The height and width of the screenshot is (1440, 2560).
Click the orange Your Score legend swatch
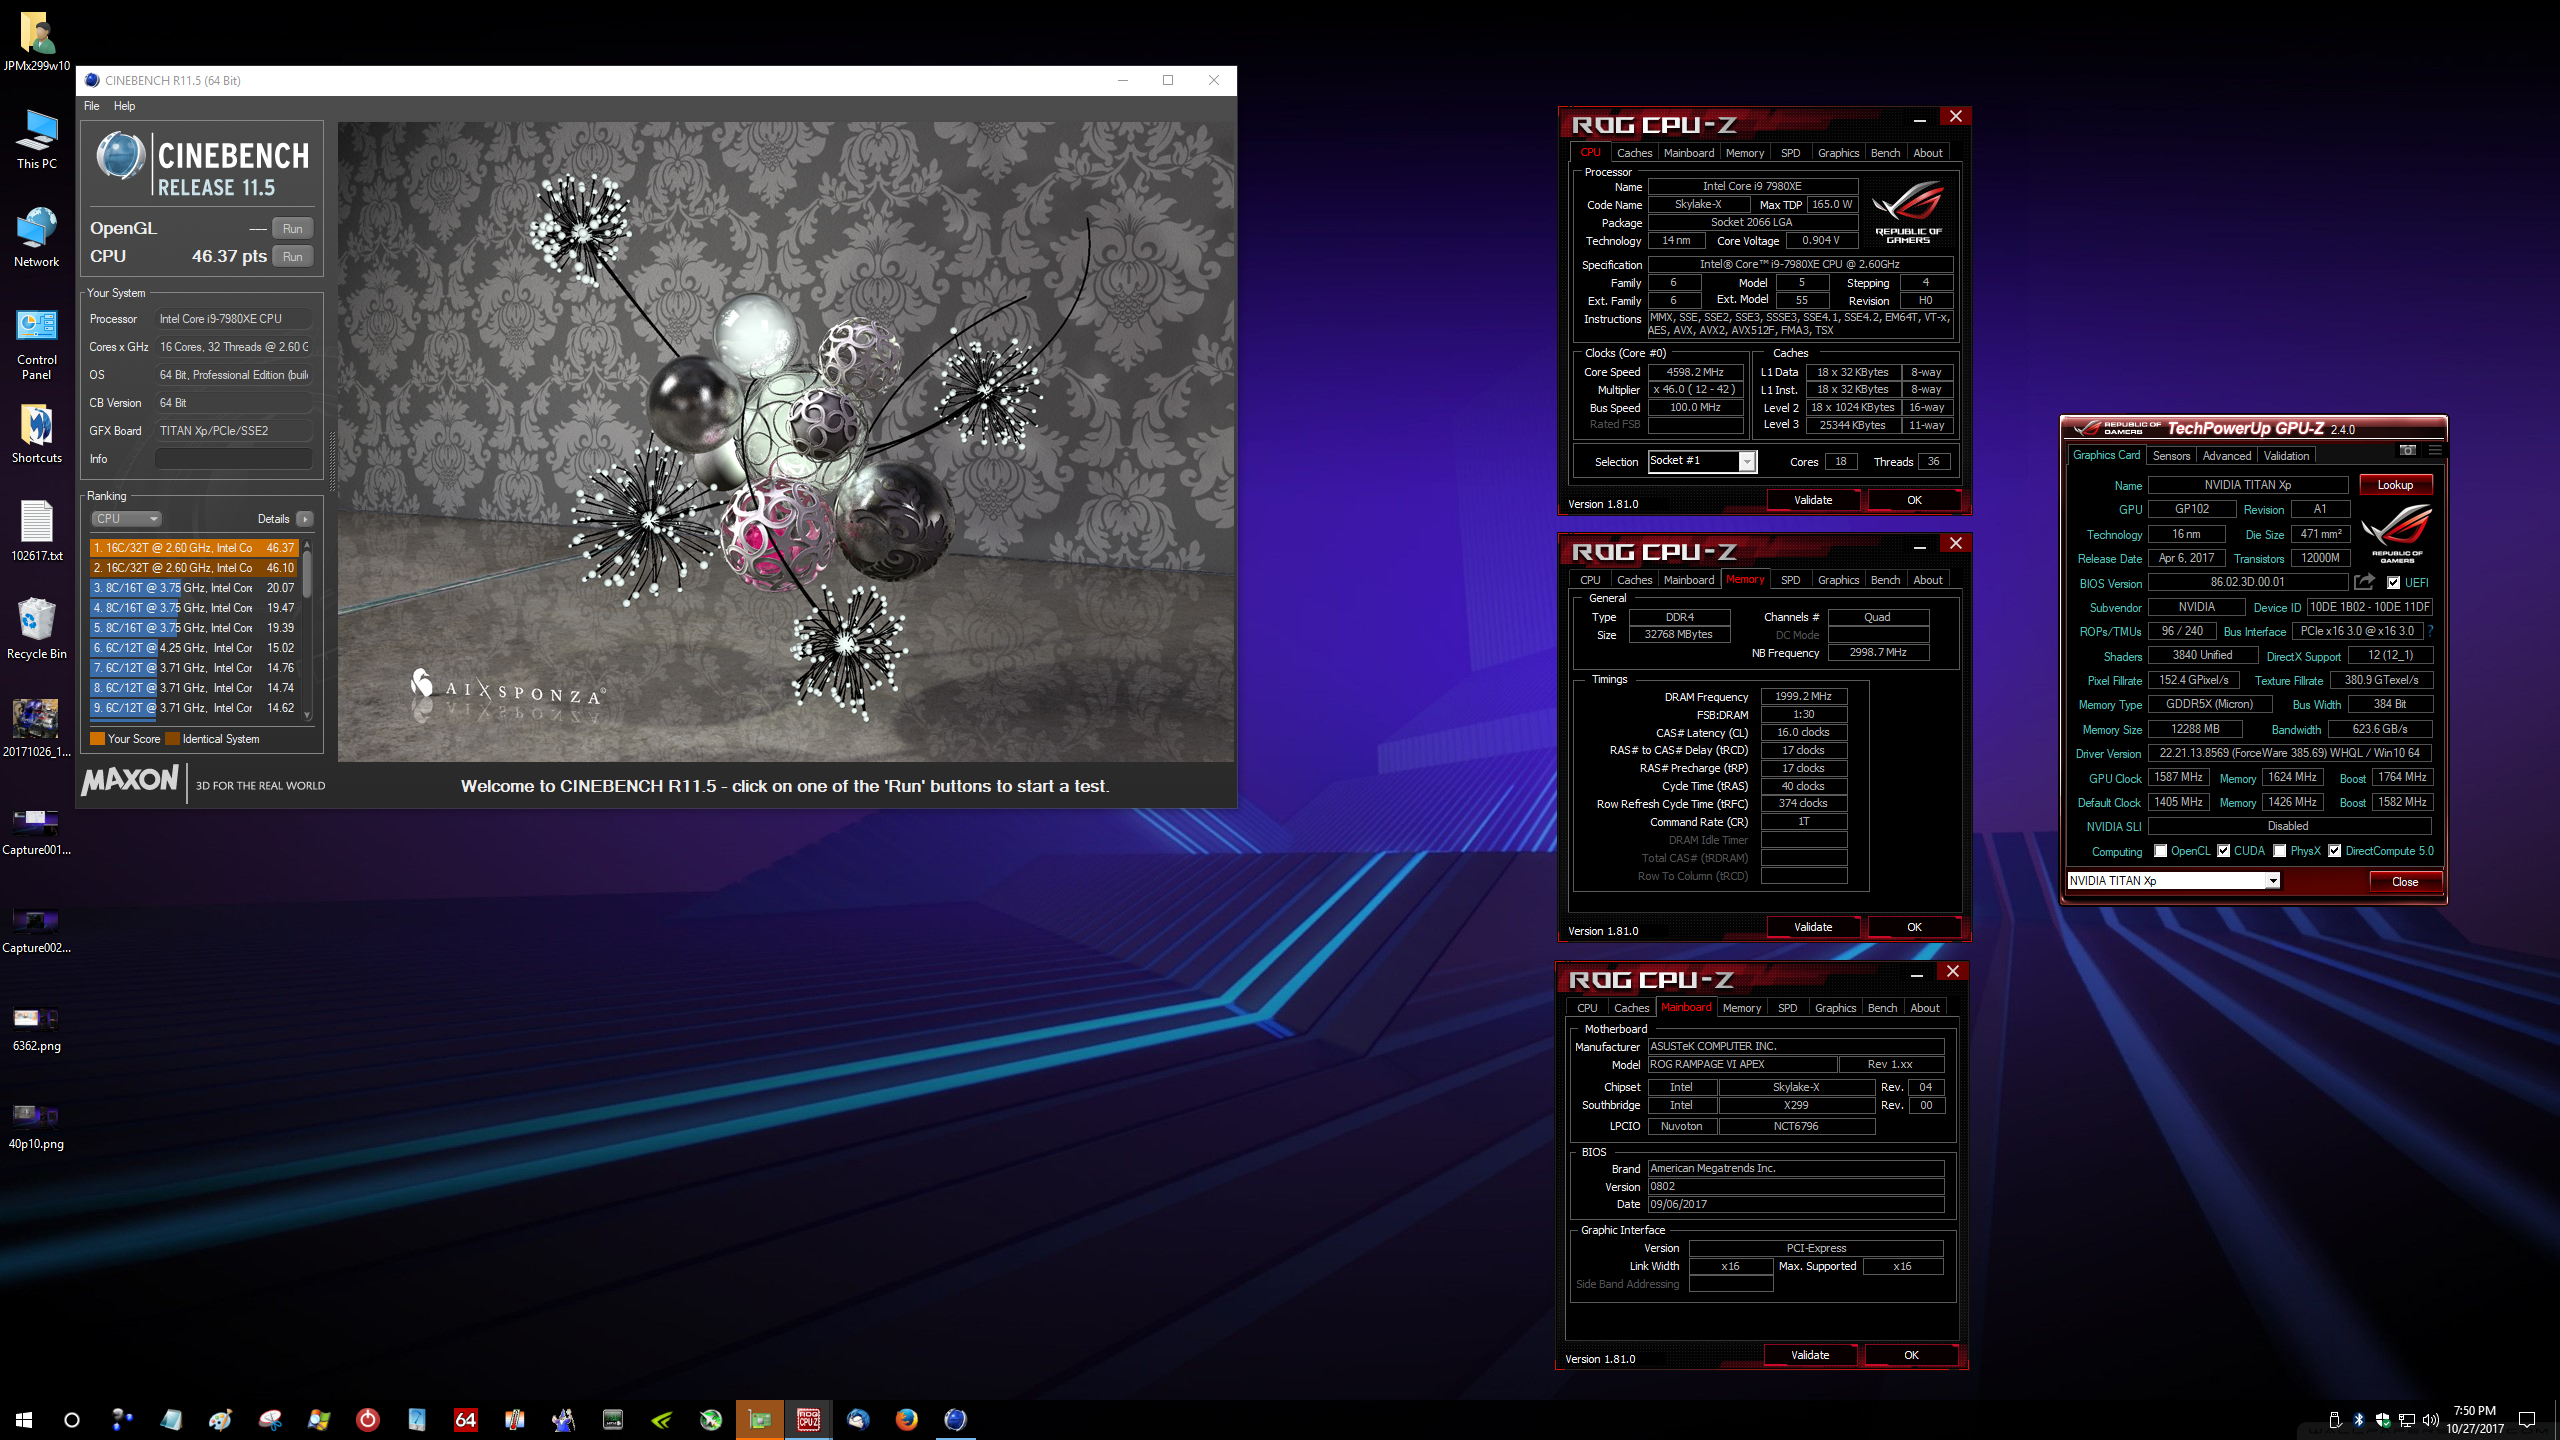pos(98,739)
